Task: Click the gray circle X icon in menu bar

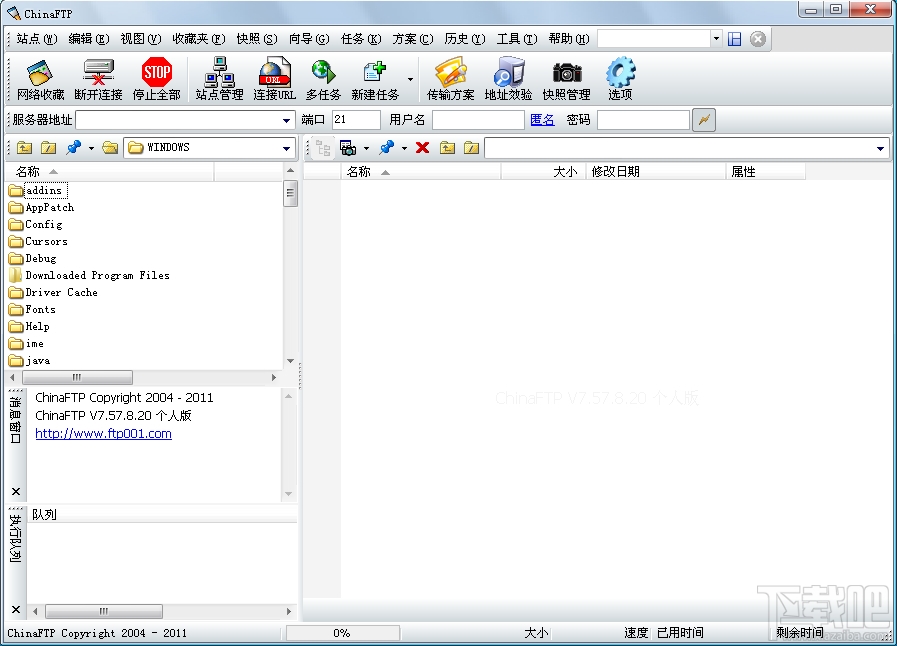Action: 758,39
